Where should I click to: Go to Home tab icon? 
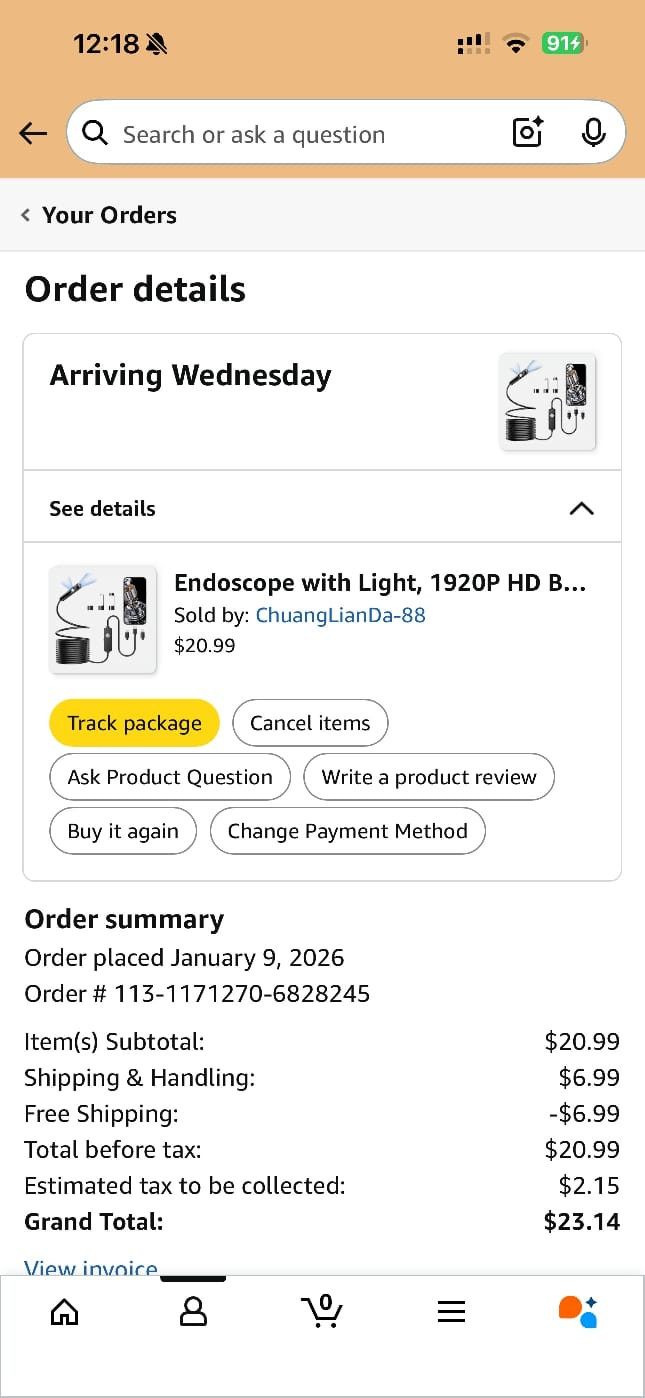(64, 1311)
